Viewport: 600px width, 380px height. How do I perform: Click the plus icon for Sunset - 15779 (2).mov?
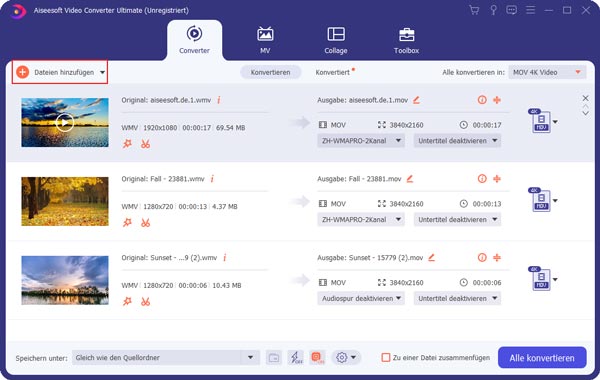point(497,258)
